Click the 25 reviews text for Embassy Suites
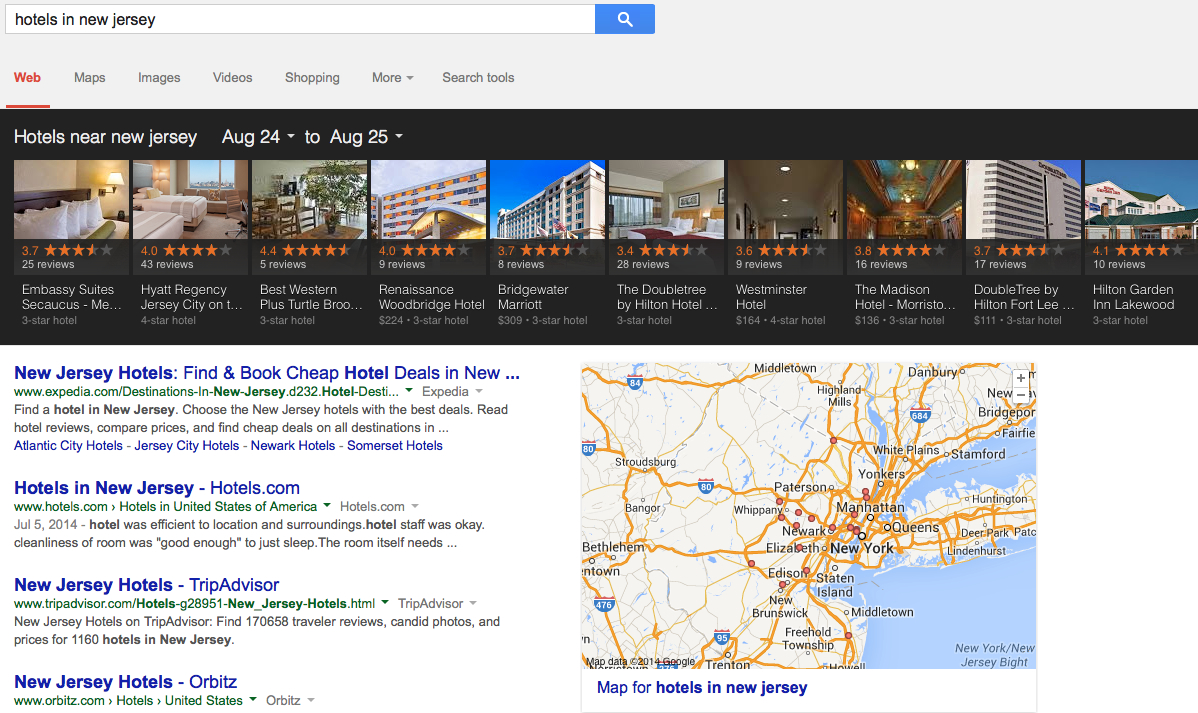The width and height of the screenshot is (1198, 713). point(48,264)
